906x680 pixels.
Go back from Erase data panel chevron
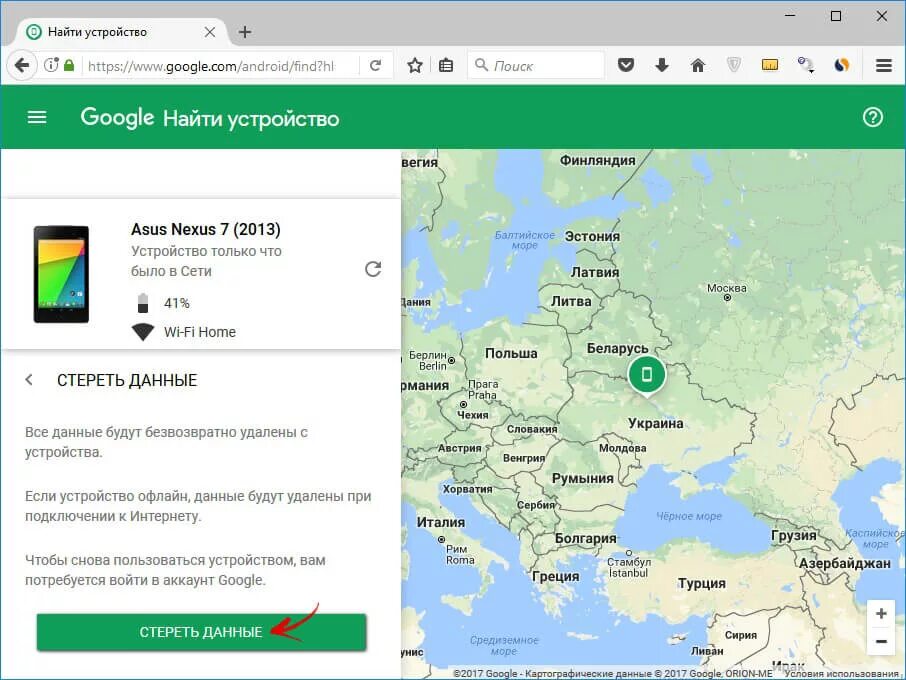tap(29, 380)
